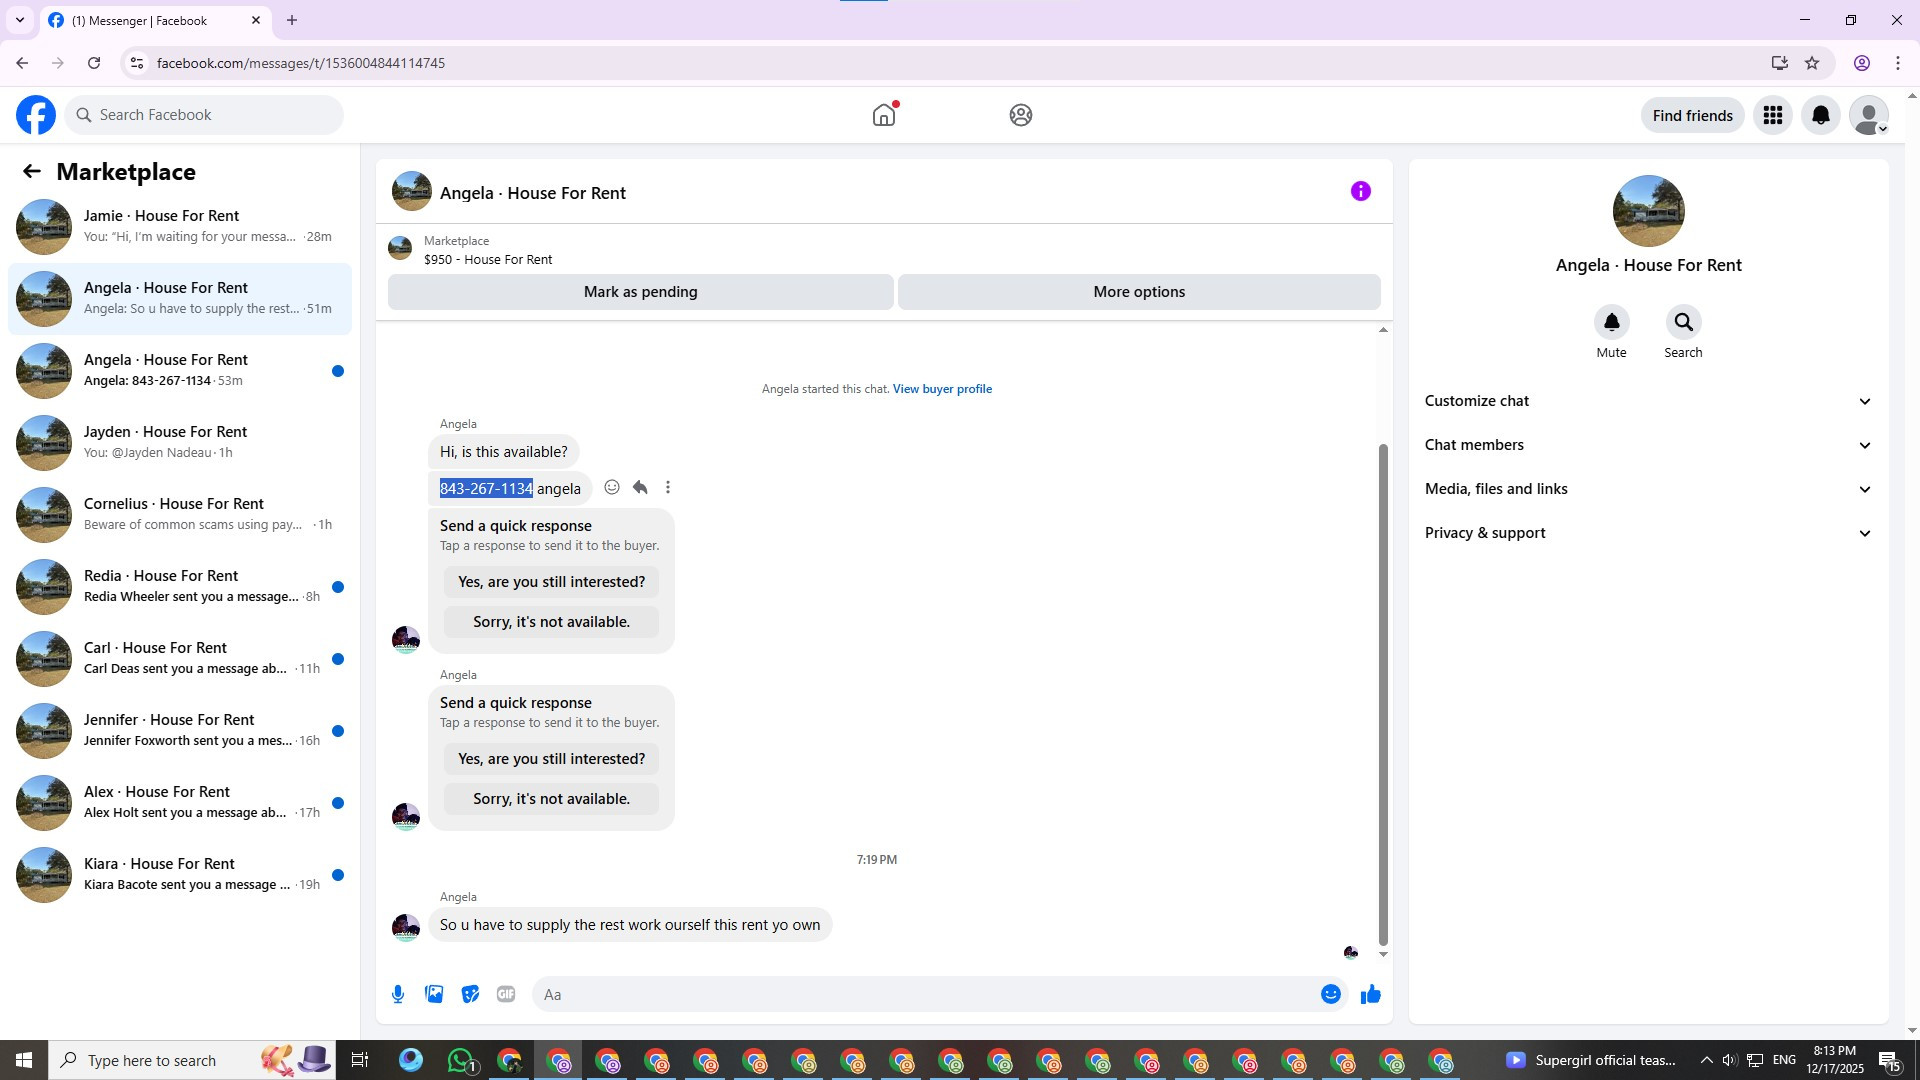The image size is (1920, 1080).
Task: Attach a photo using the image icon
Action: (434, 994)
